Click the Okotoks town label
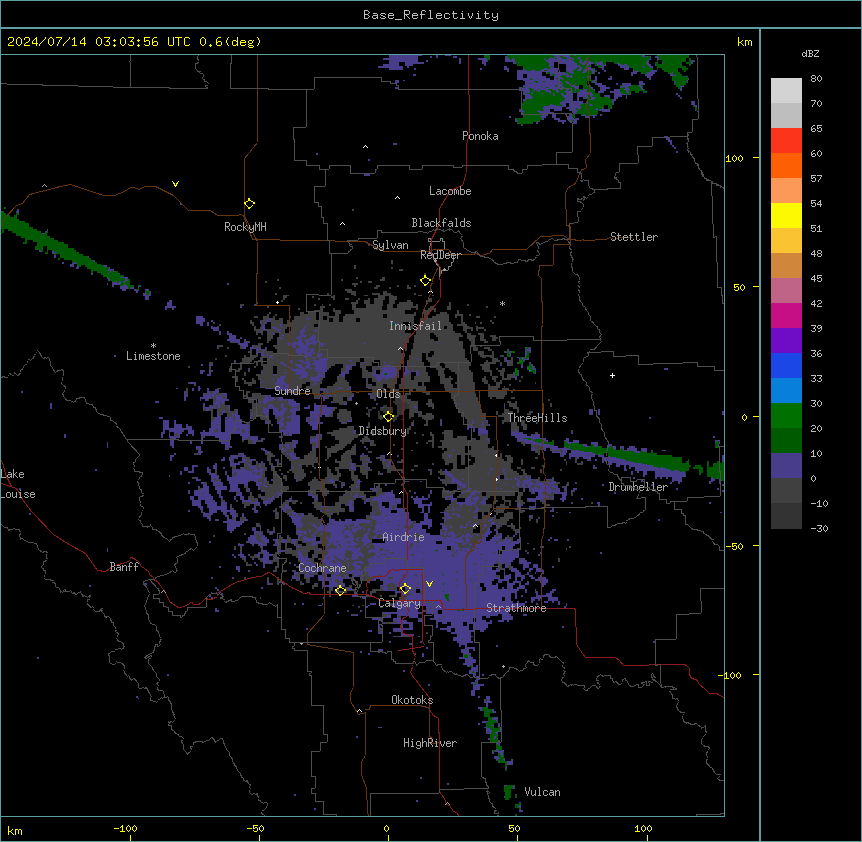The image size is (862, 842). [412, 700]
